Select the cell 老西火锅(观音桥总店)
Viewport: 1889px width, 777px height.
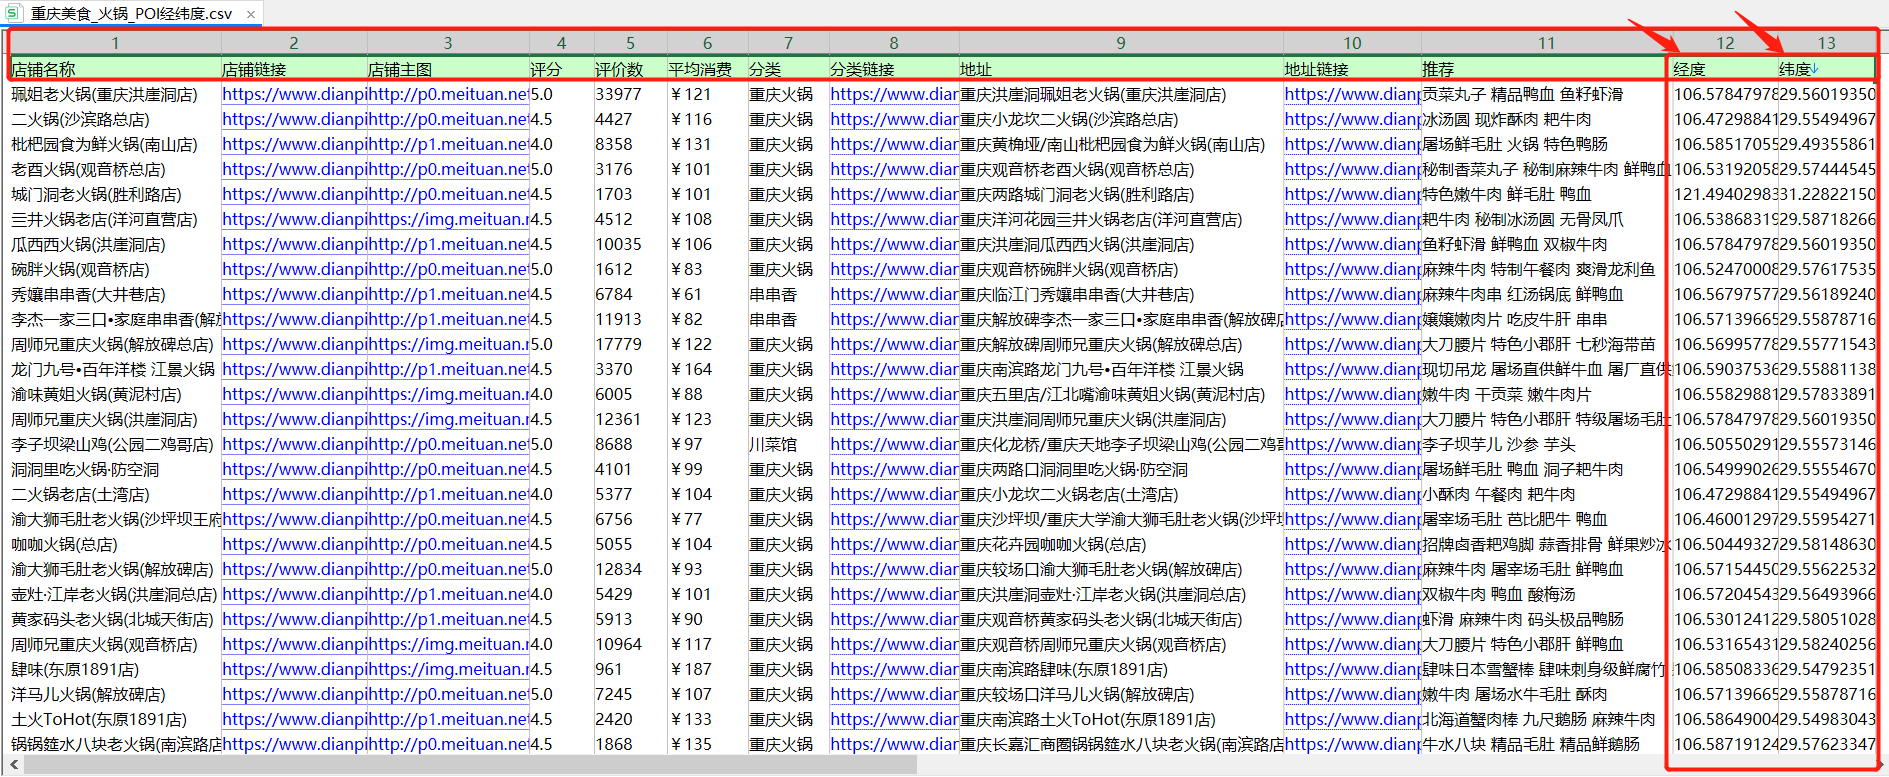(x=115, y=169)
